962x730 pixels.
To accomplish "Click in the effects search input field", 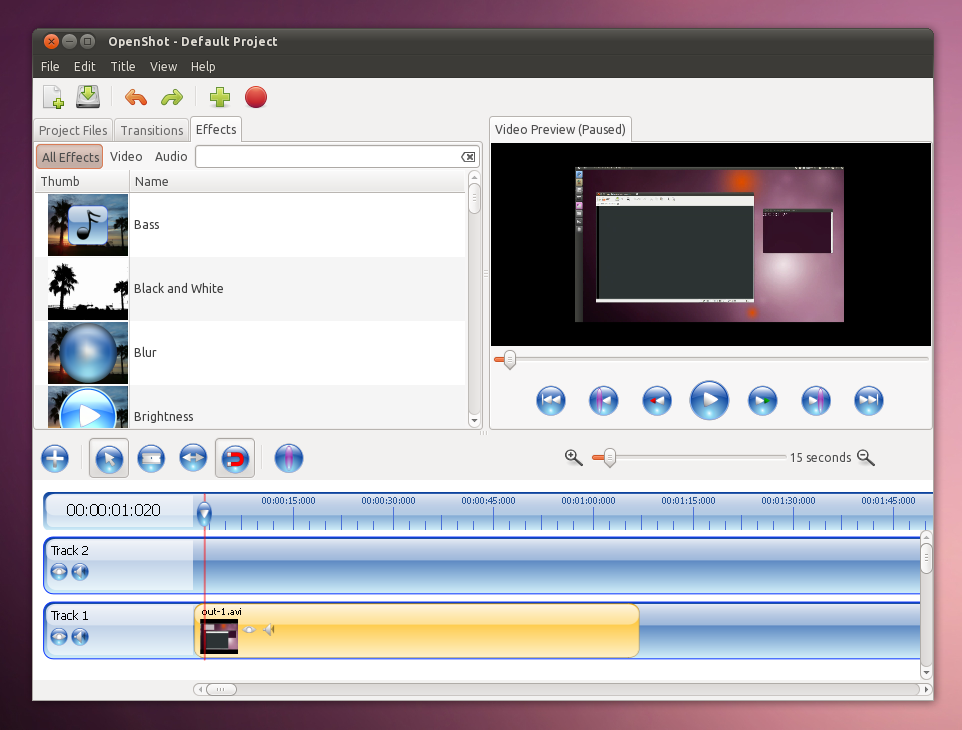I will coord(328,157).
